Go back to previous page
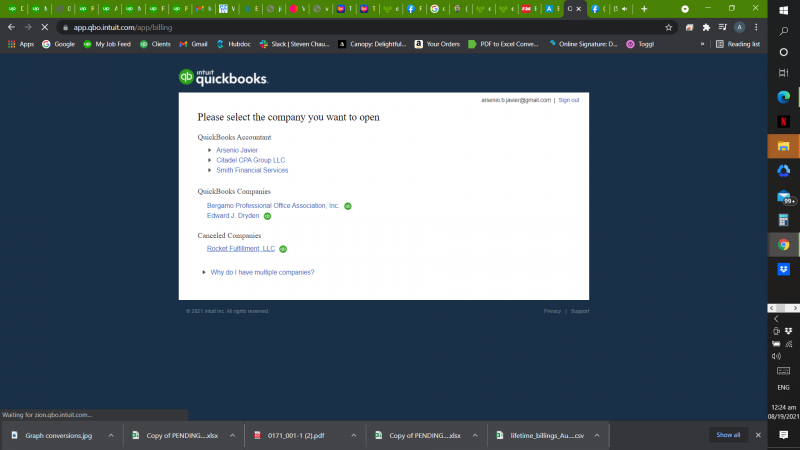Screen dimensions: 800x450 point(11,28)
